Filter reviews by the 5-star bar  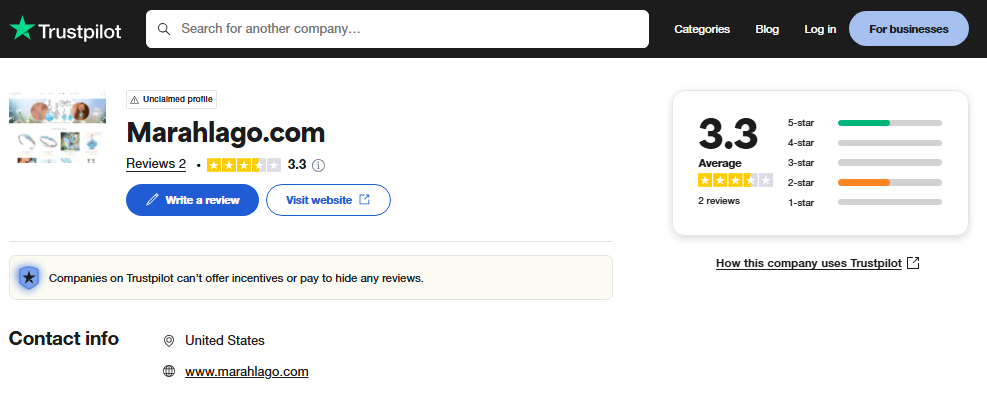[x=889, y=123]
